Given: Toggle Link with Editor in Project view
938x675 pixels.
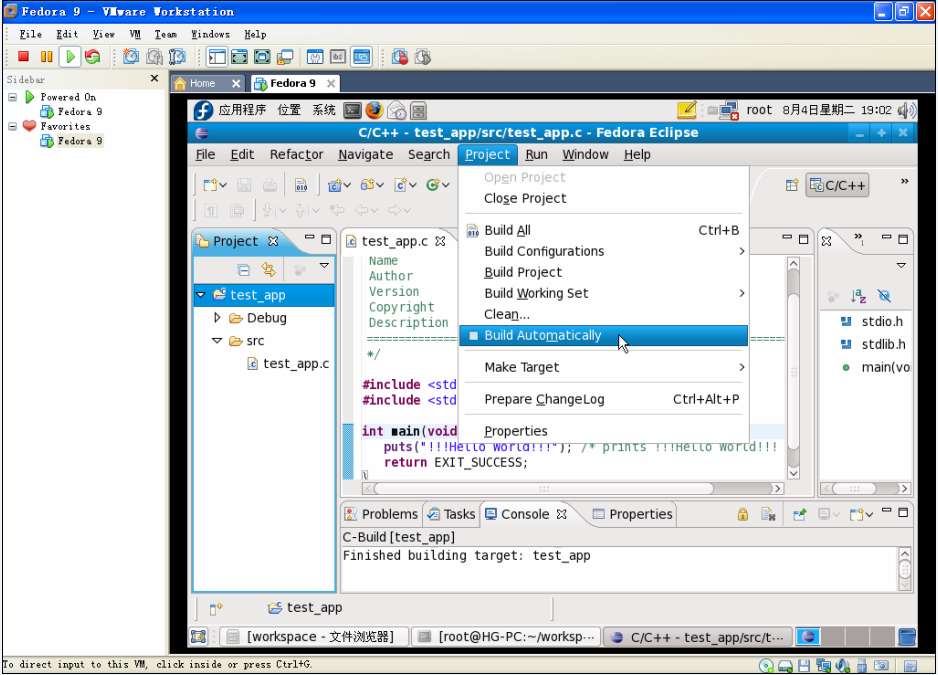Looking at the screenshot, I should pos(269,270).
